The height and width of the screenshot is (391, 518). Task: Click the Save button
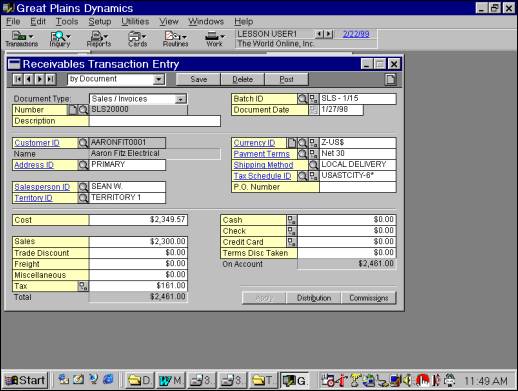click(198, 79)
